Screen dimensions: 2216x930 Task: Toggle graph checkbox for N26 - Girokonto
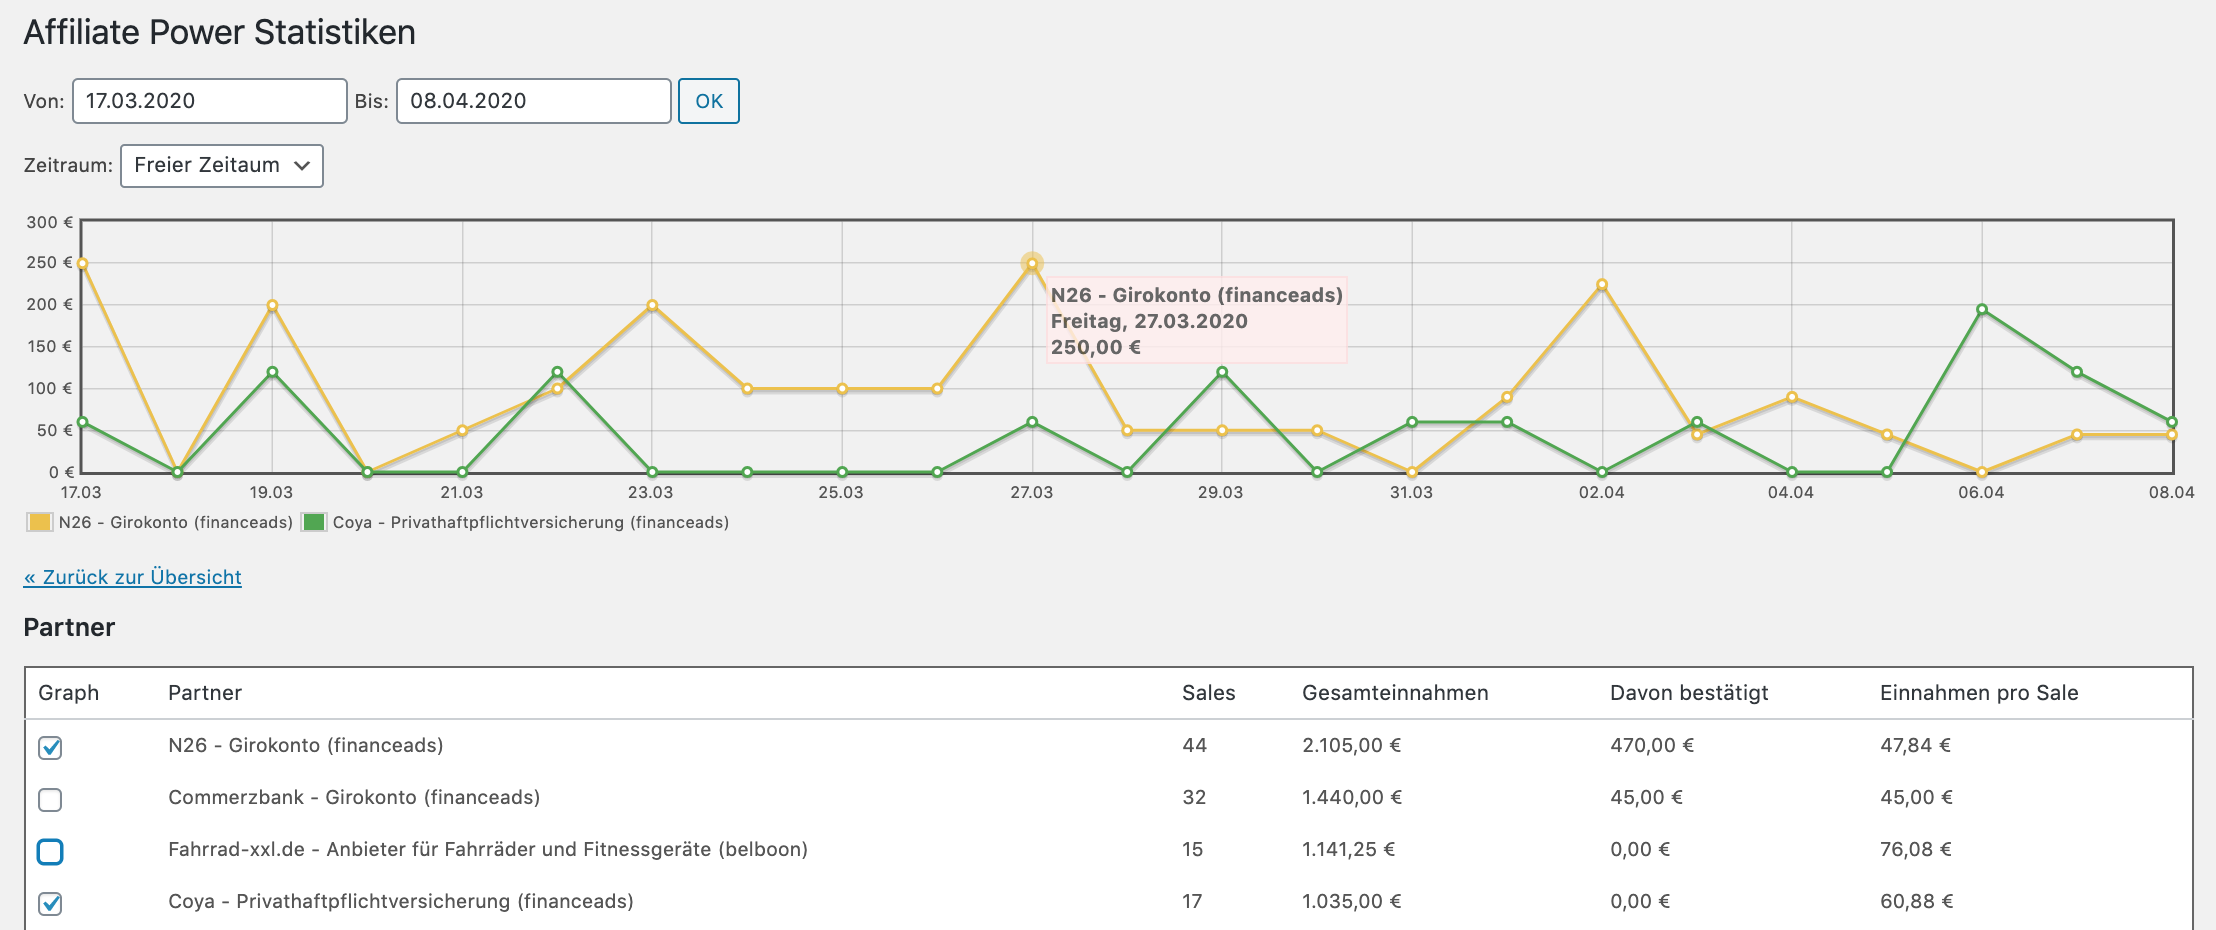[x=50, y=747]
